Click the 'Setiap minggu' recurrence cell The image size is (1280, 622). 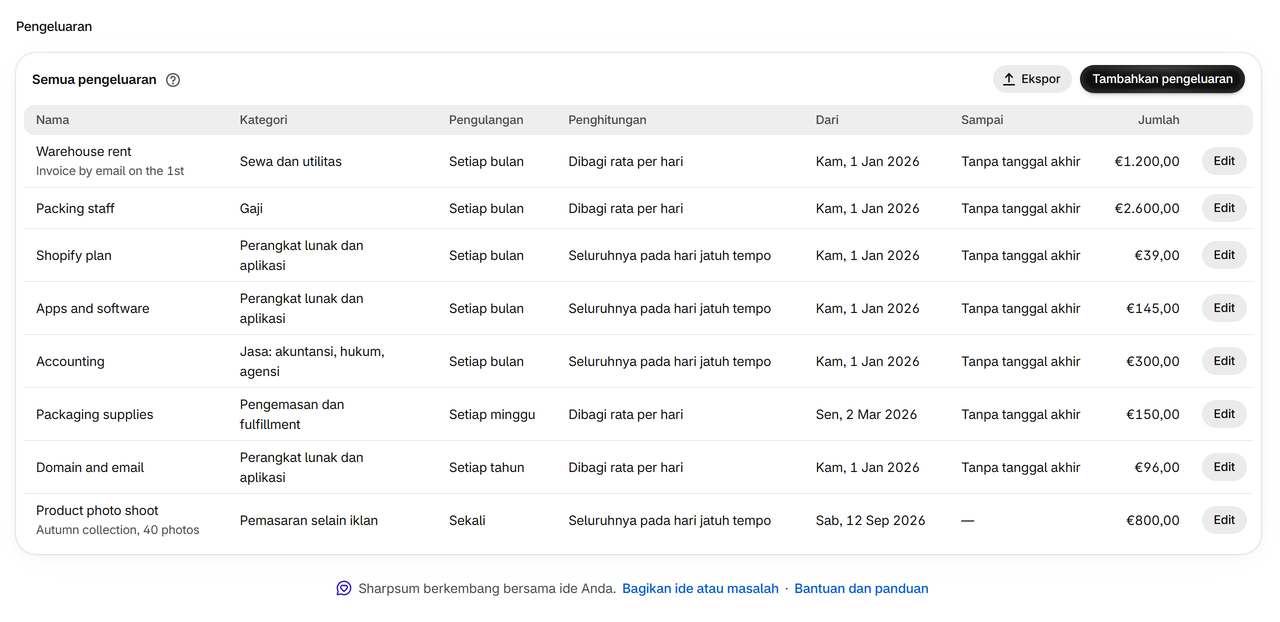click(492, 415)
